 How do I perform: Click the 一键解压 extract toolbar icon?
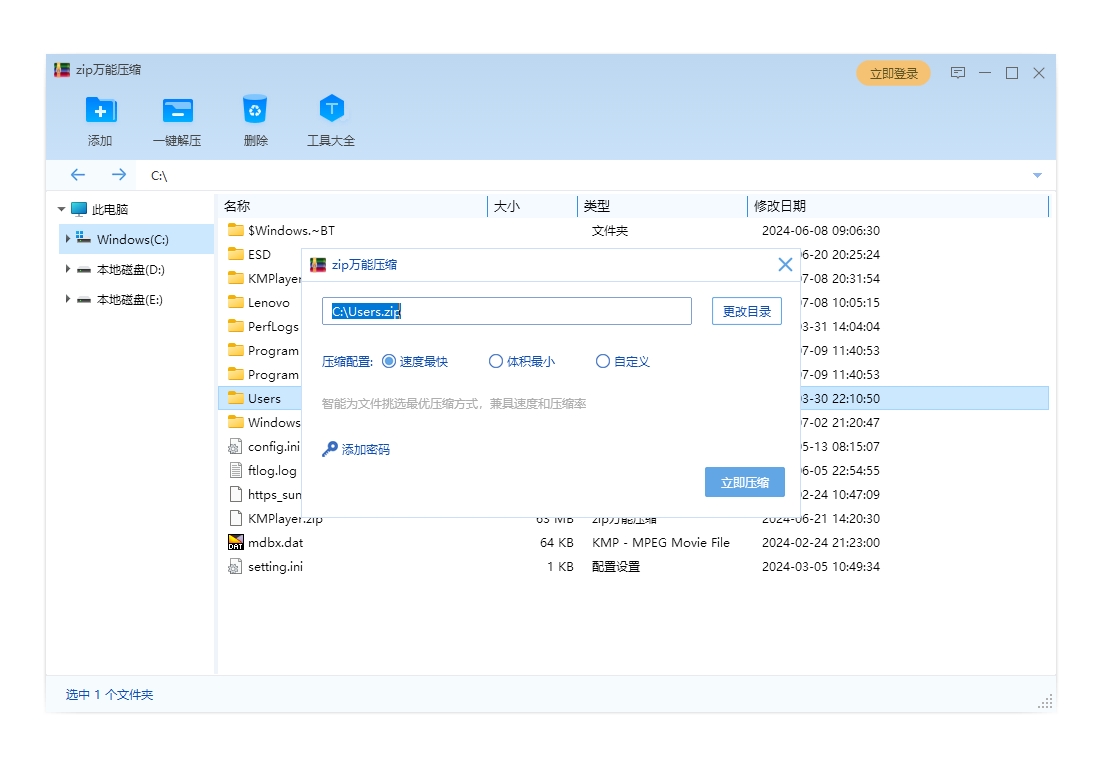pyautogui.click(x=177, y=111)
